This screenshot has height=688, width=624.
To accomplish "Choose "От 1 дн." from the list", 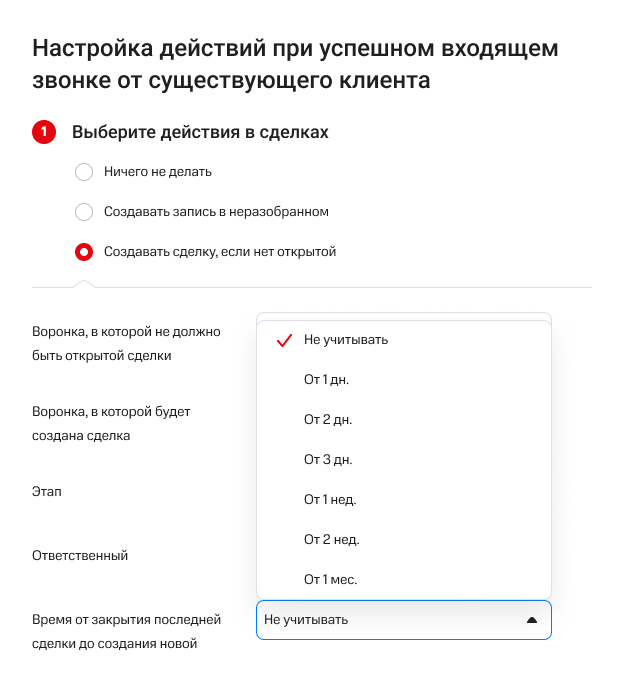I will 326,380.
